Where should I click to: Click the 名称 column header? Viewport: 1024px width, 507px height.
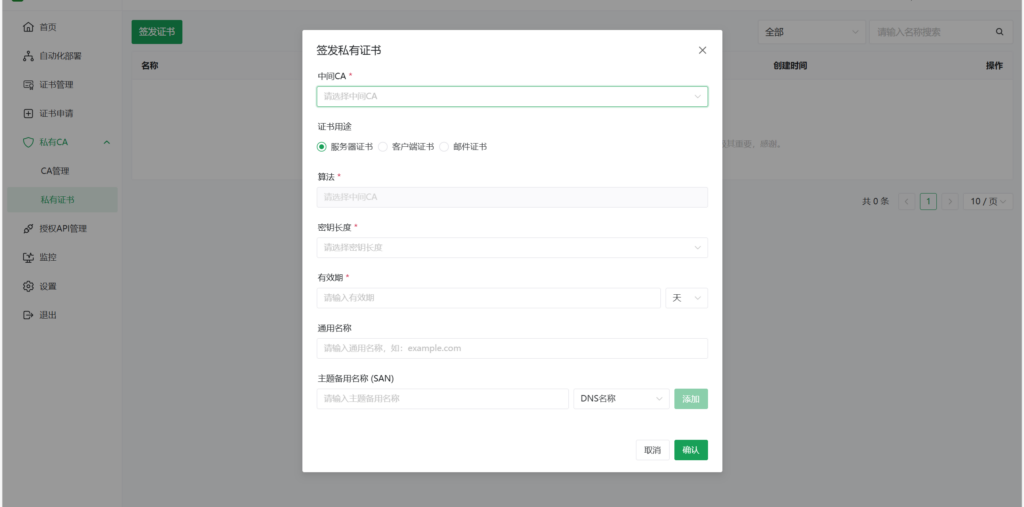click(x=150, y=66)
